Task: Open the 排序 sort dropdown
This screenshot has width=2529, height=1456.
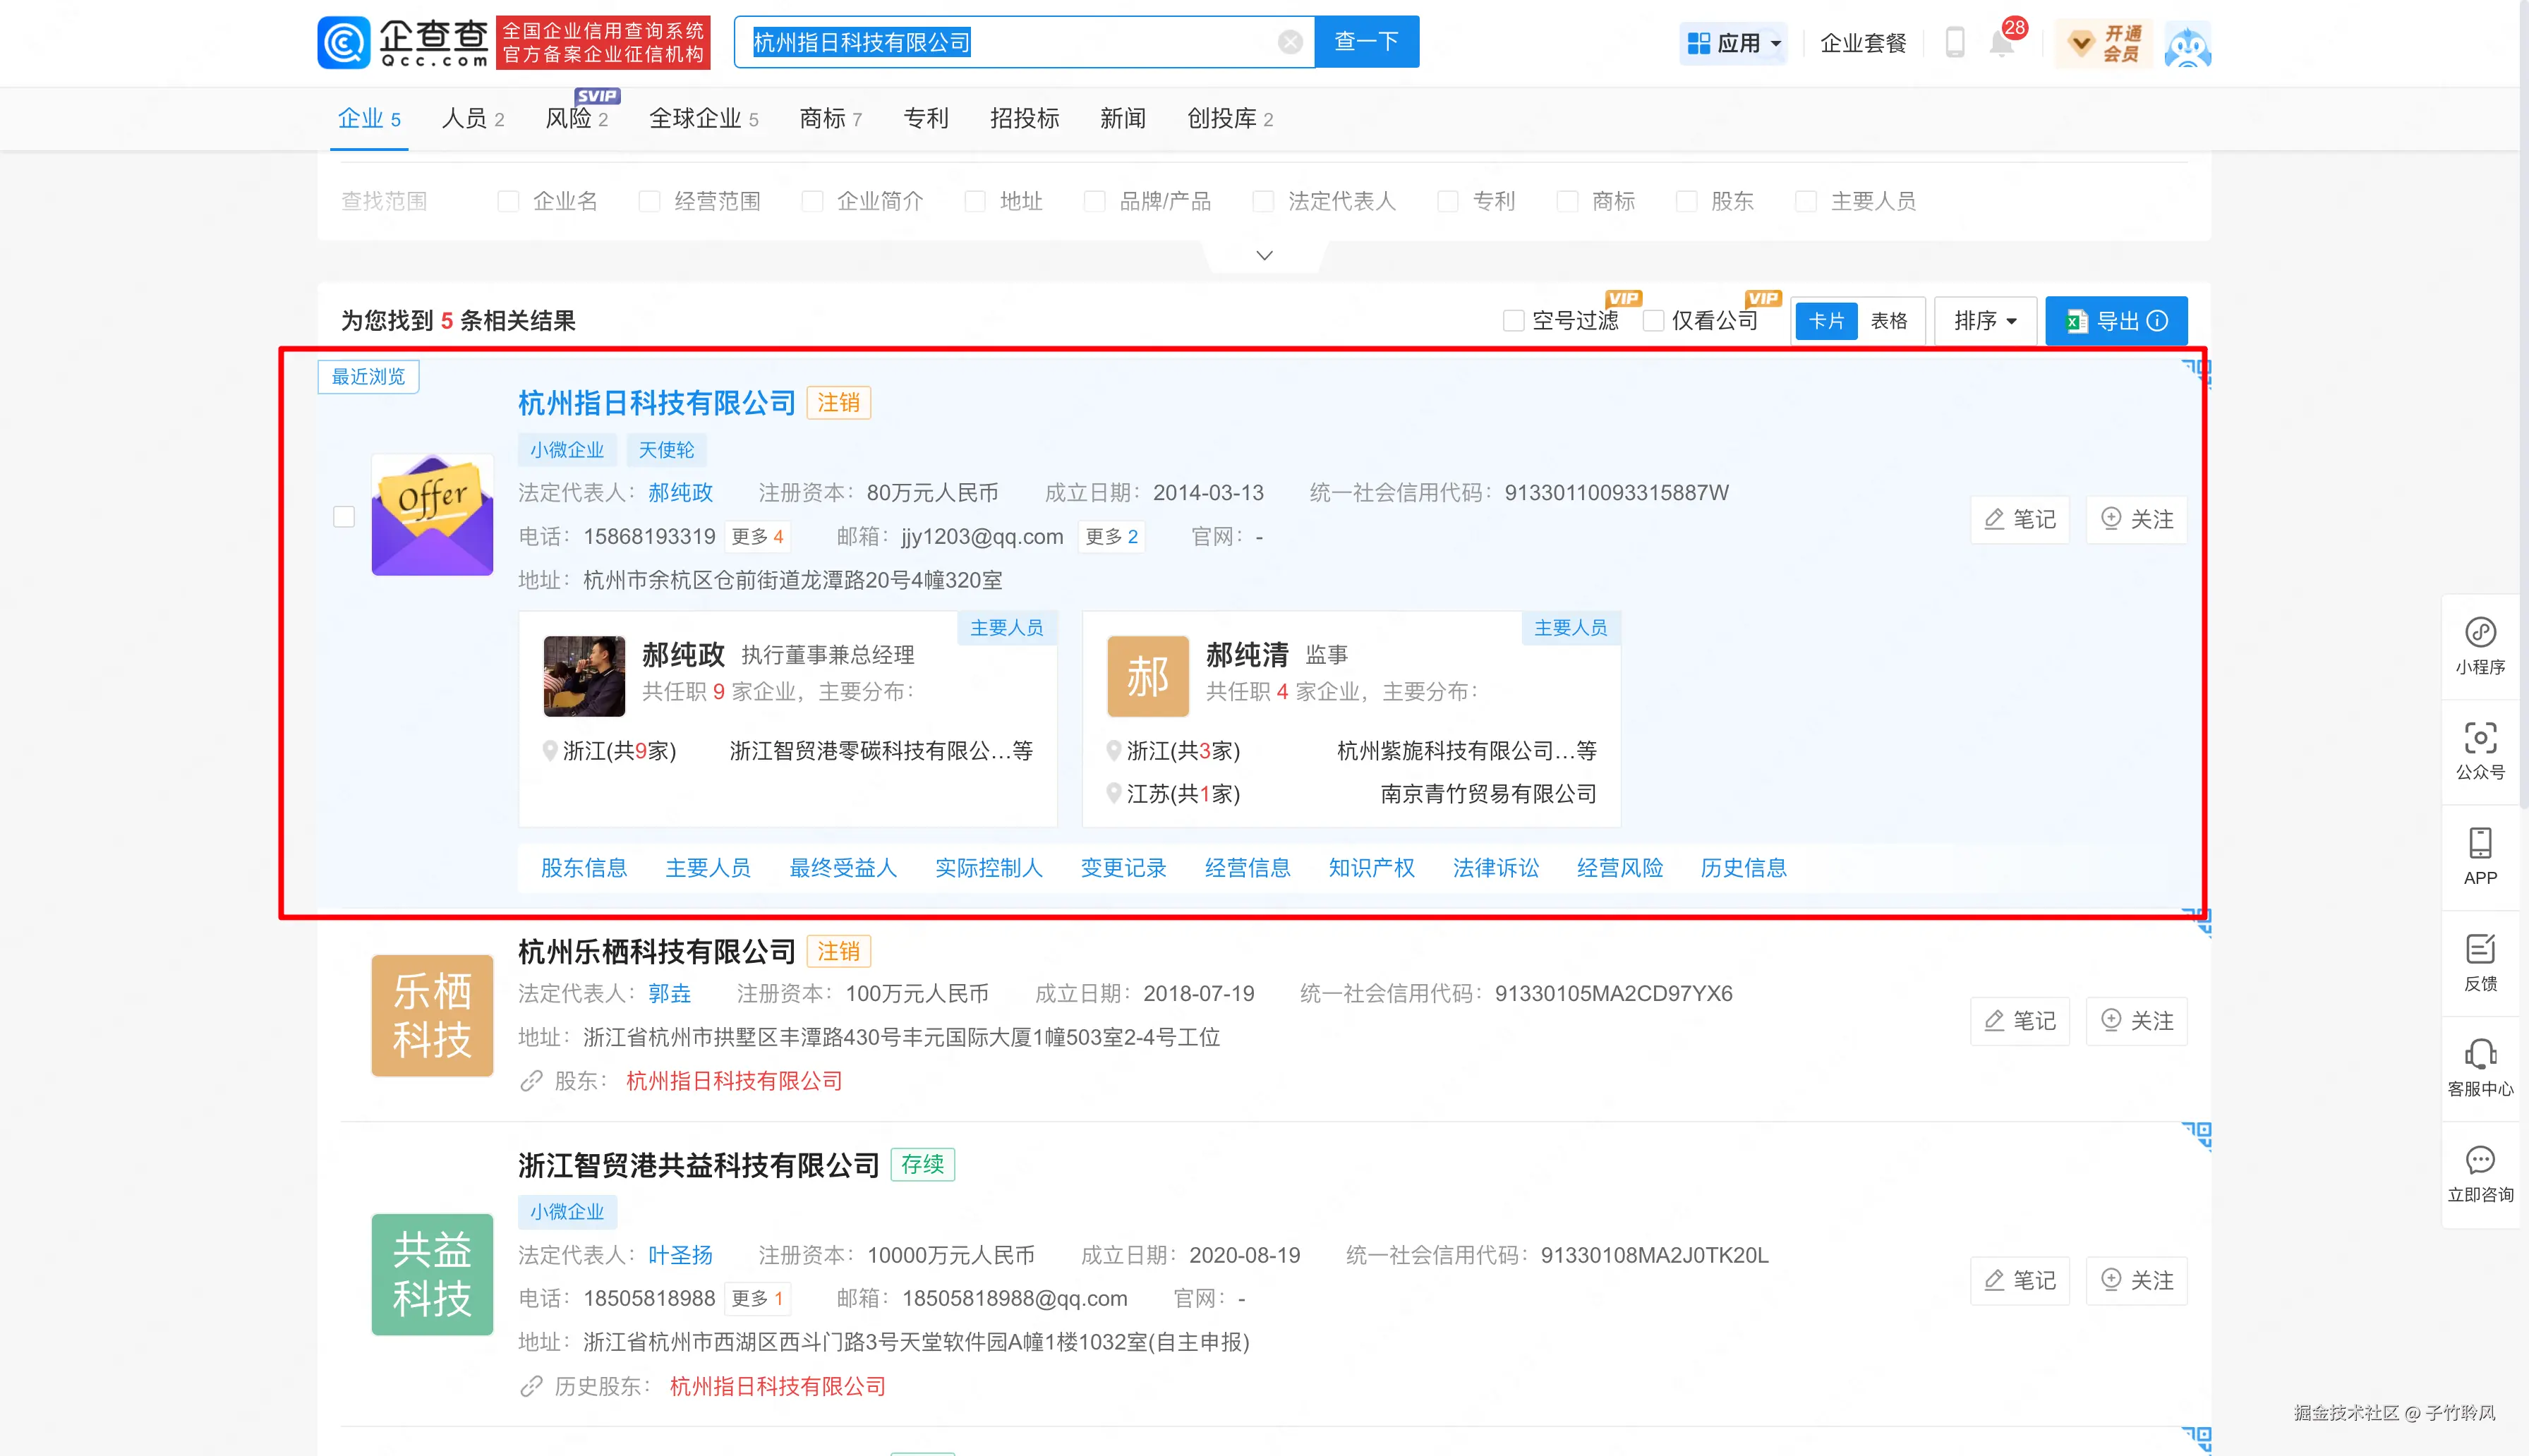Action: [1984, 320]
